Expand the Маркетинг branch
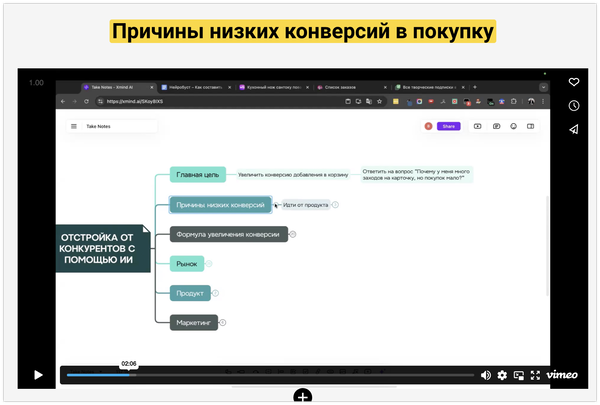The width and height of the screenshot is (600, 405). 223,322
